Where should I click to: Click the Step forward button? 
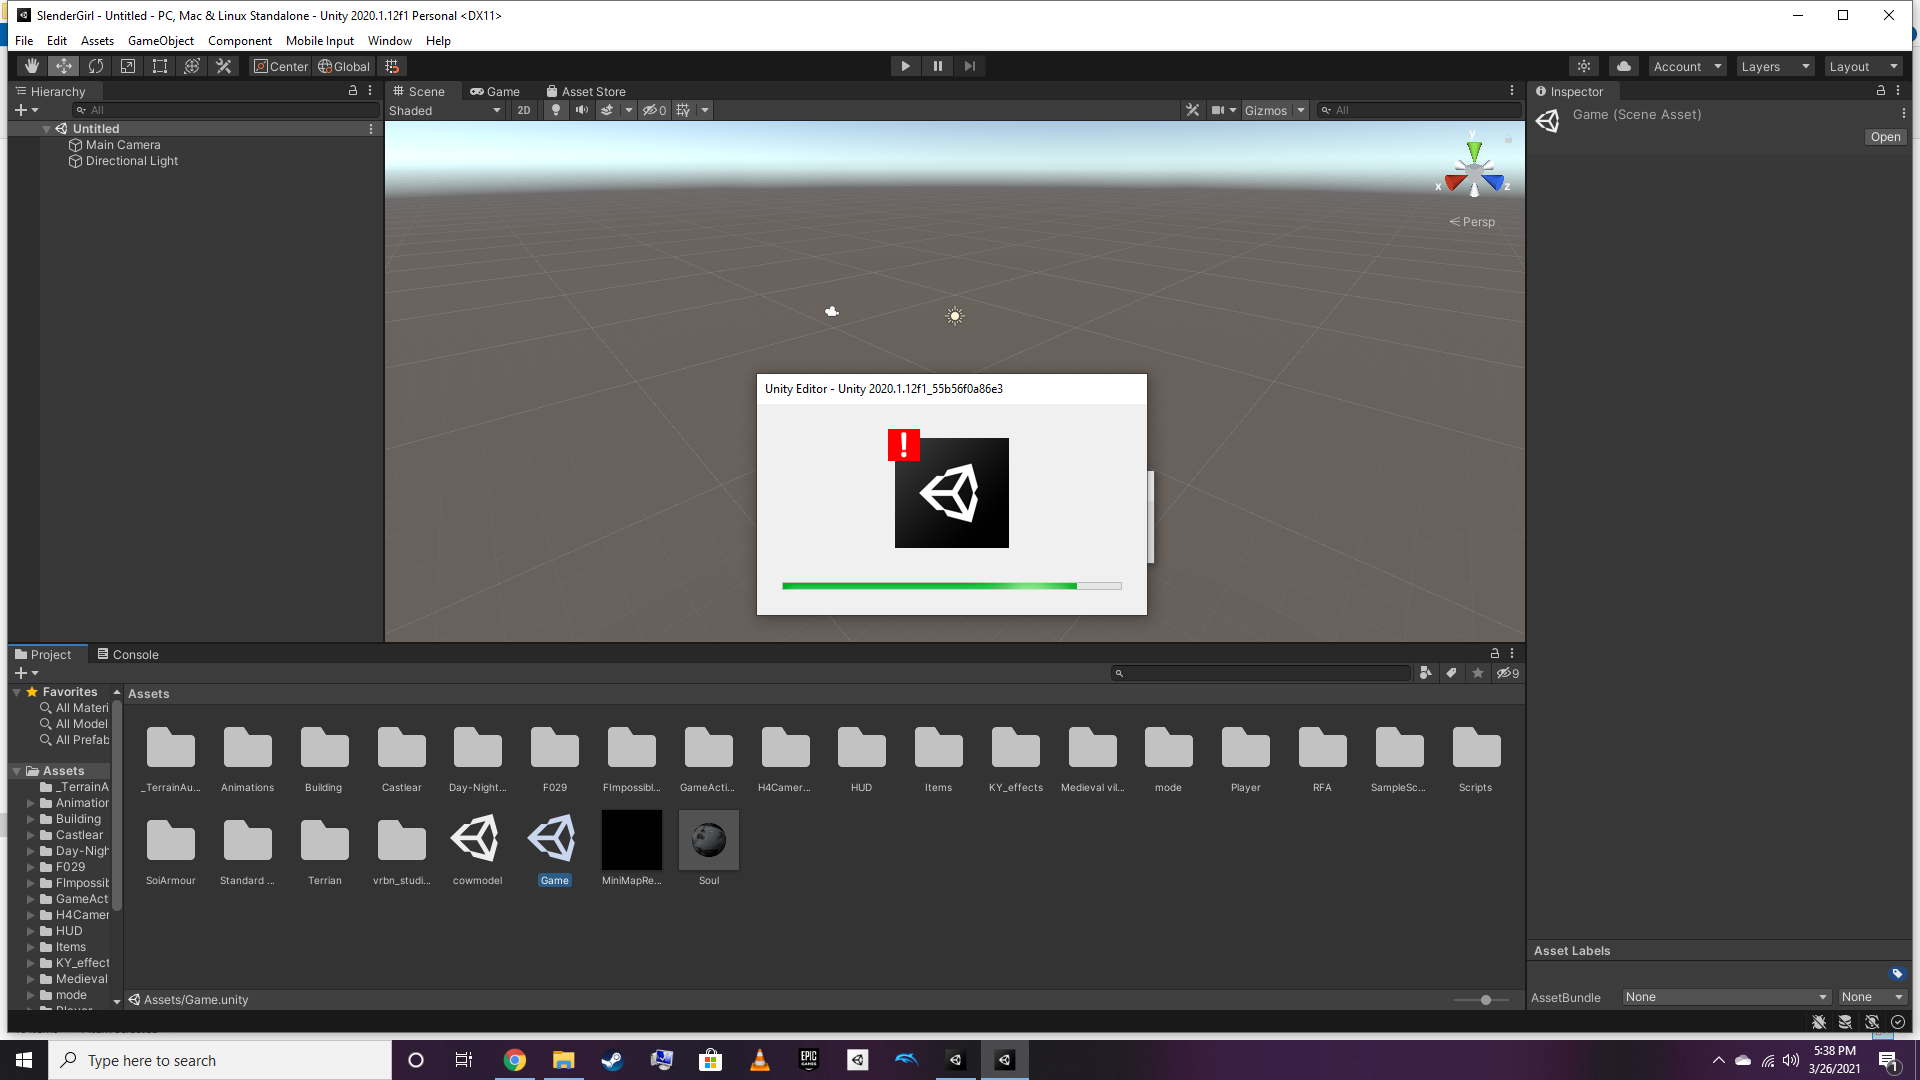969,66
